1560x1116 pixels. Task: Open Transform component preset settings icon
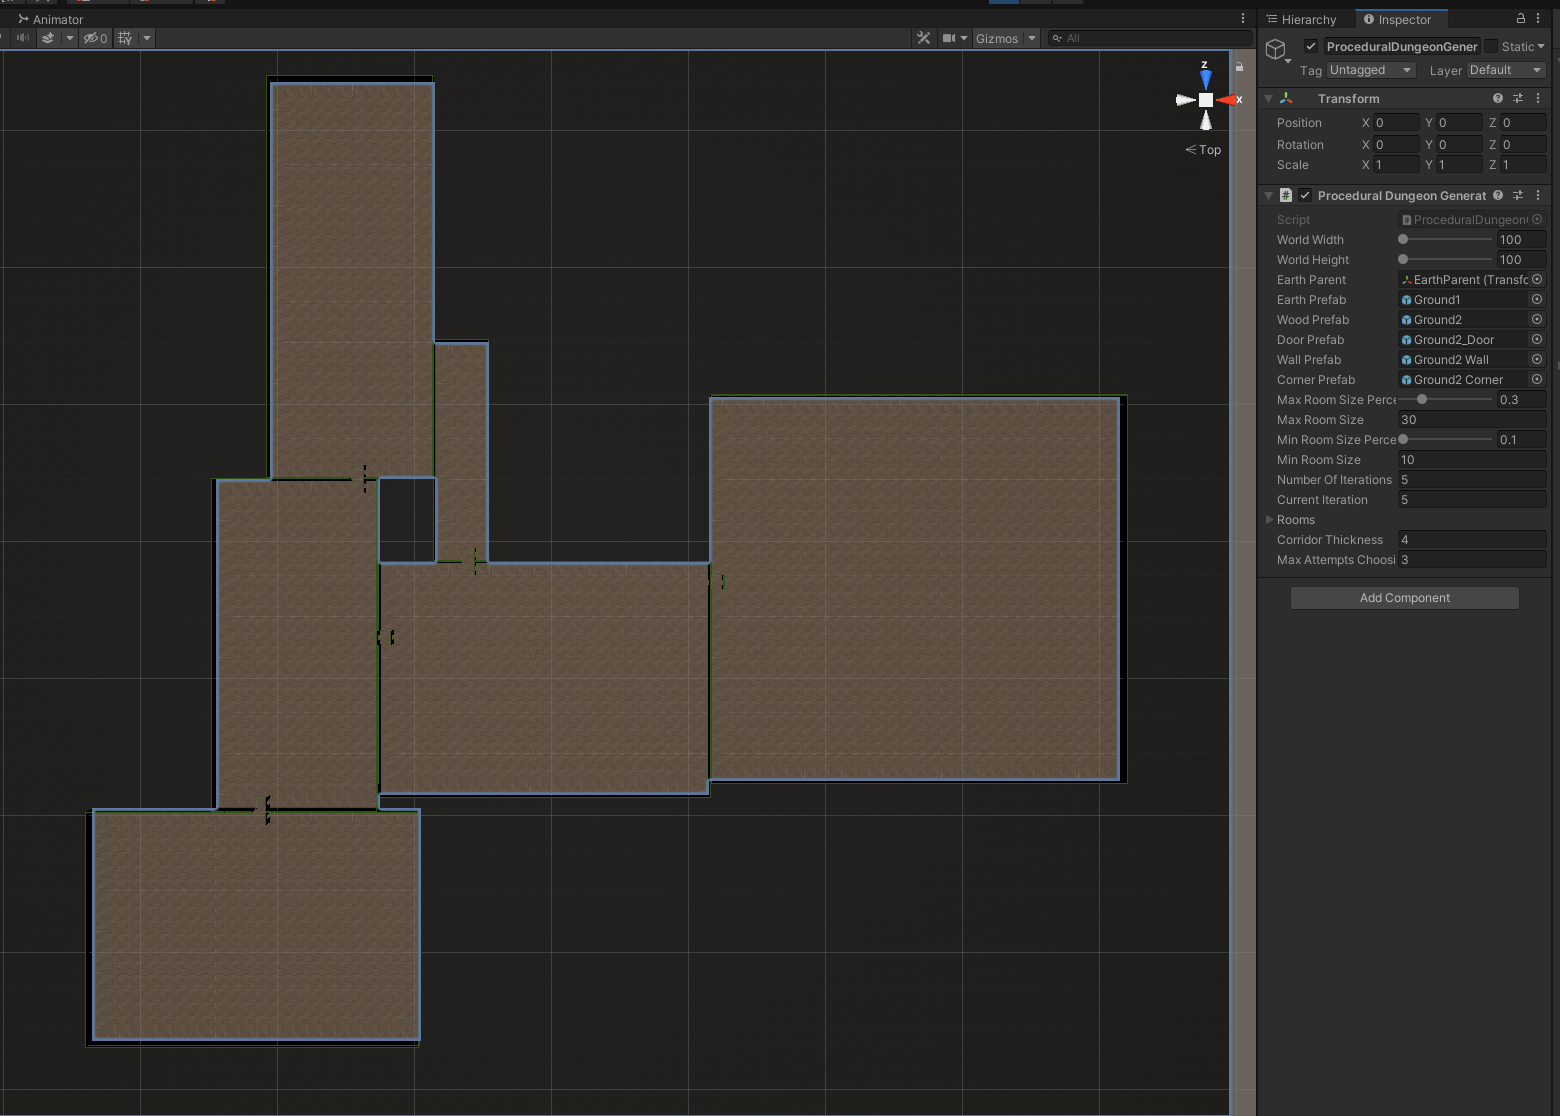click(1518, 98)
